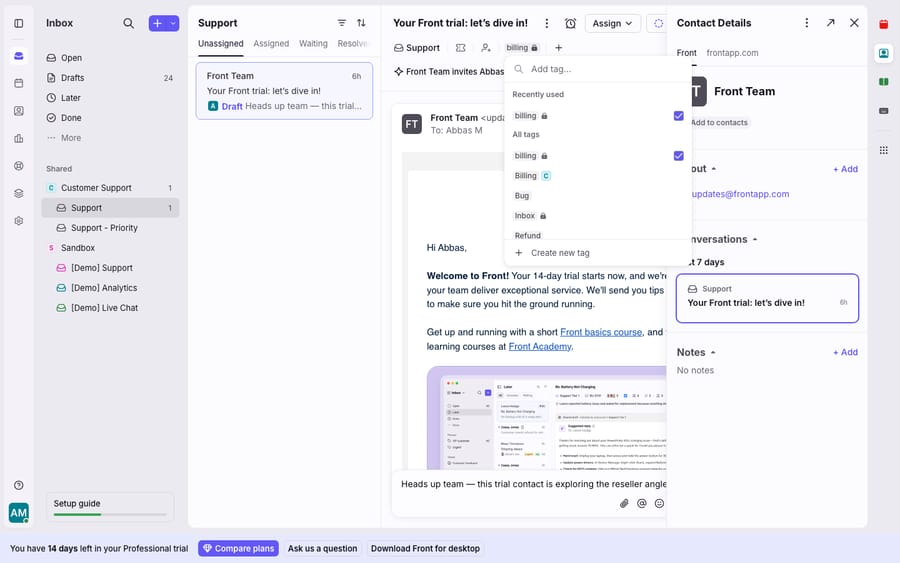Open the AM profile avatar
The width and height of the screenshot is (900, 563).
[18, 512]
